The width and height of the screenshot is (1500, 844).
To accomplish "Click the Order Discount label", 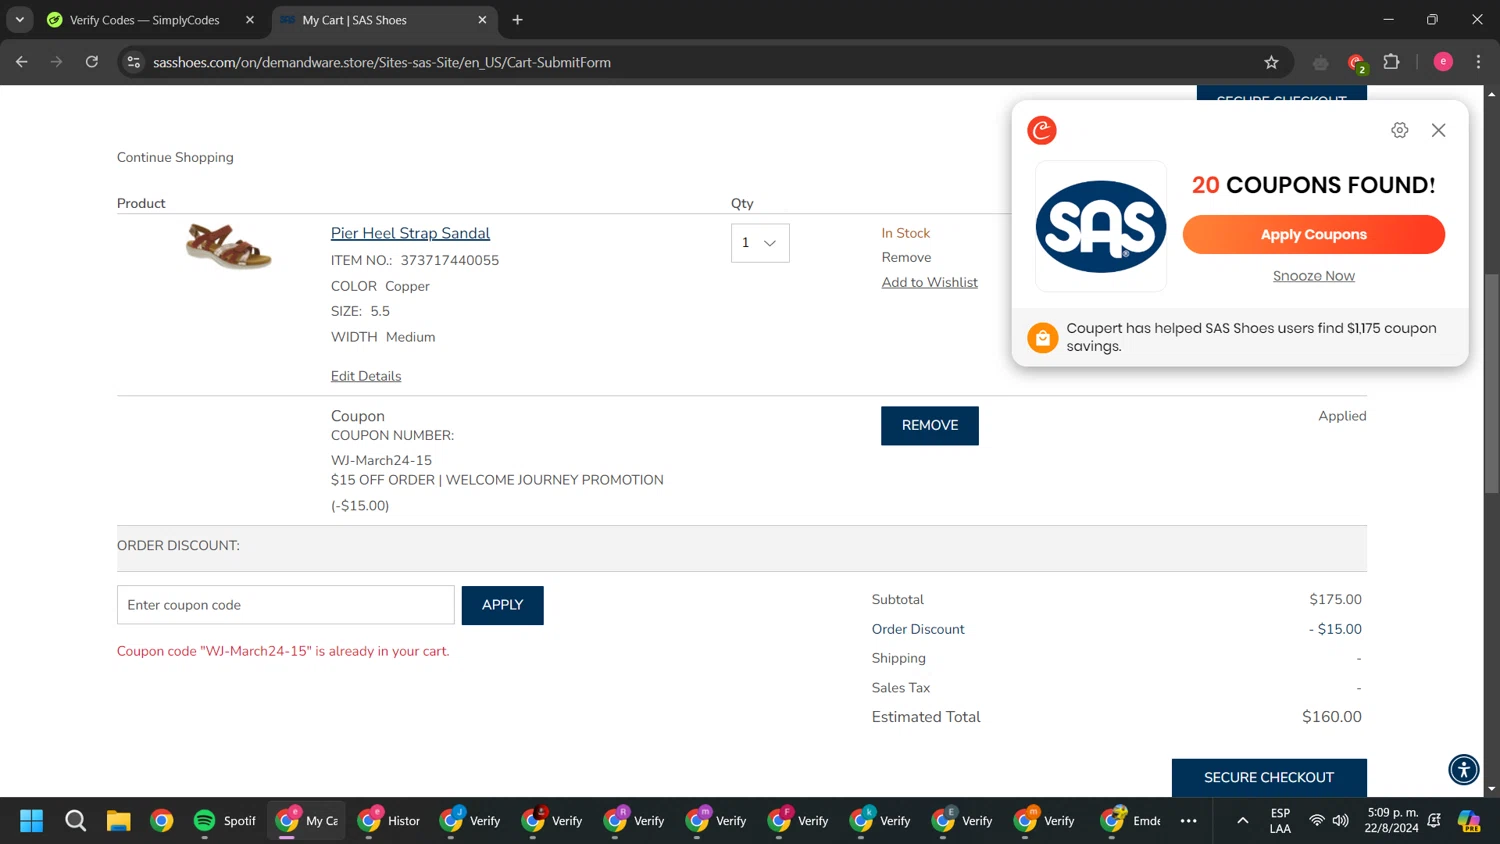I will point(918,629).
